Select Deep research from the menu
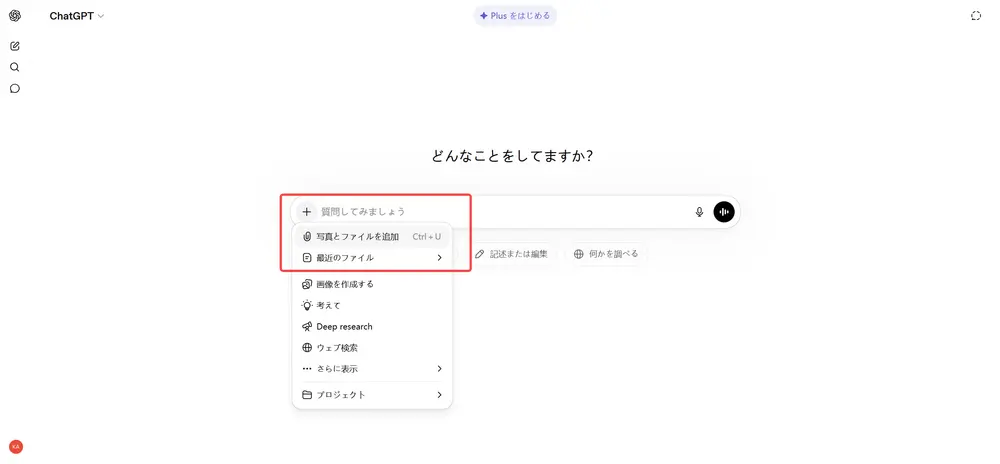Screen dimensions: 1000x464 point(372,326)
